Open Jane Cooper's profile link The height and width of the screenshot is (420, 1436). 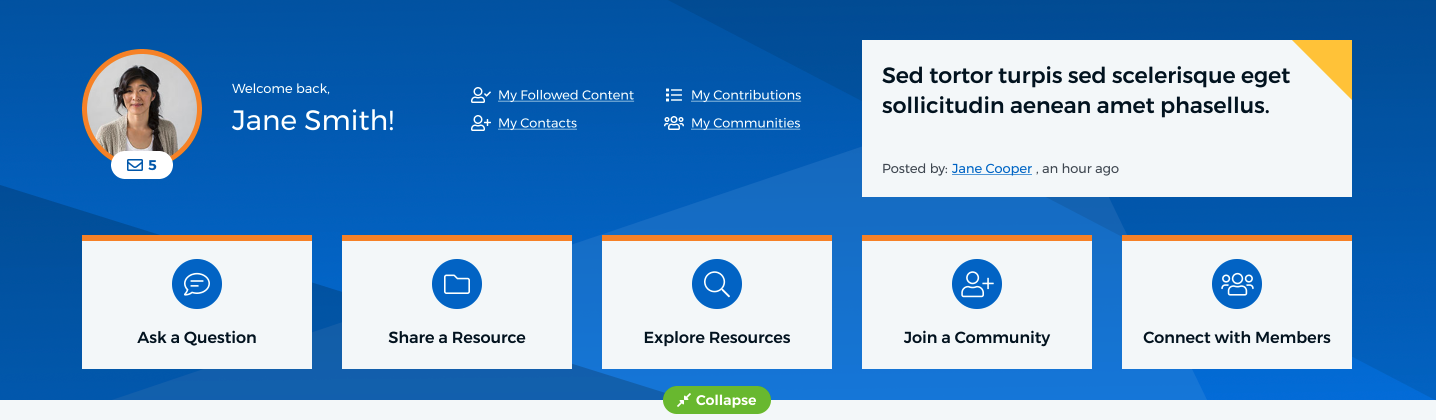coord(992,169)
